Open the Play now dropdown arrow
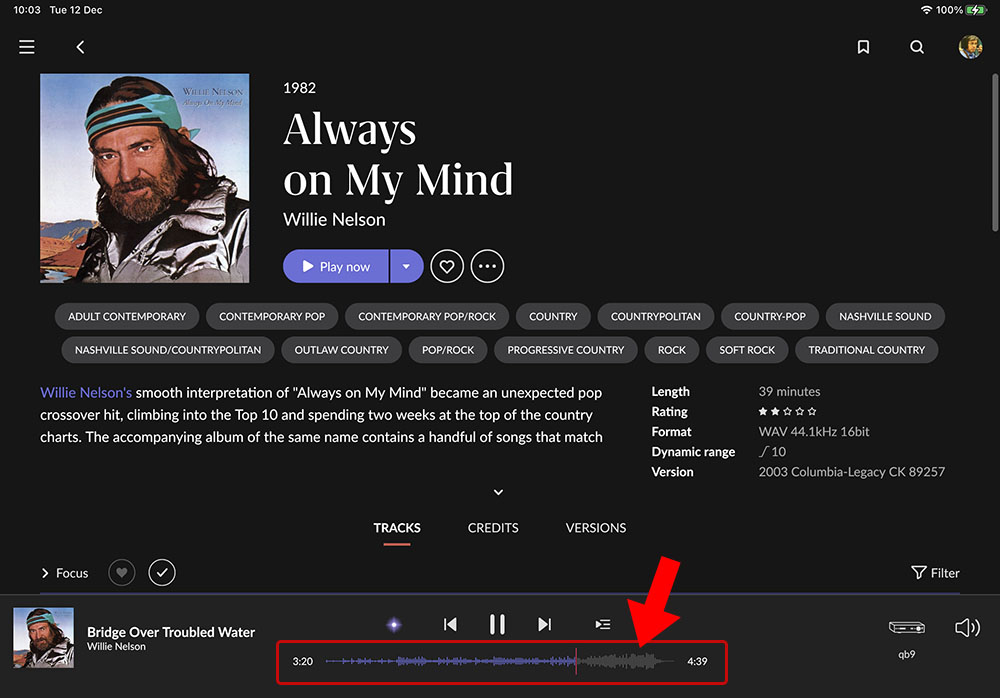 tap(406, 266)
